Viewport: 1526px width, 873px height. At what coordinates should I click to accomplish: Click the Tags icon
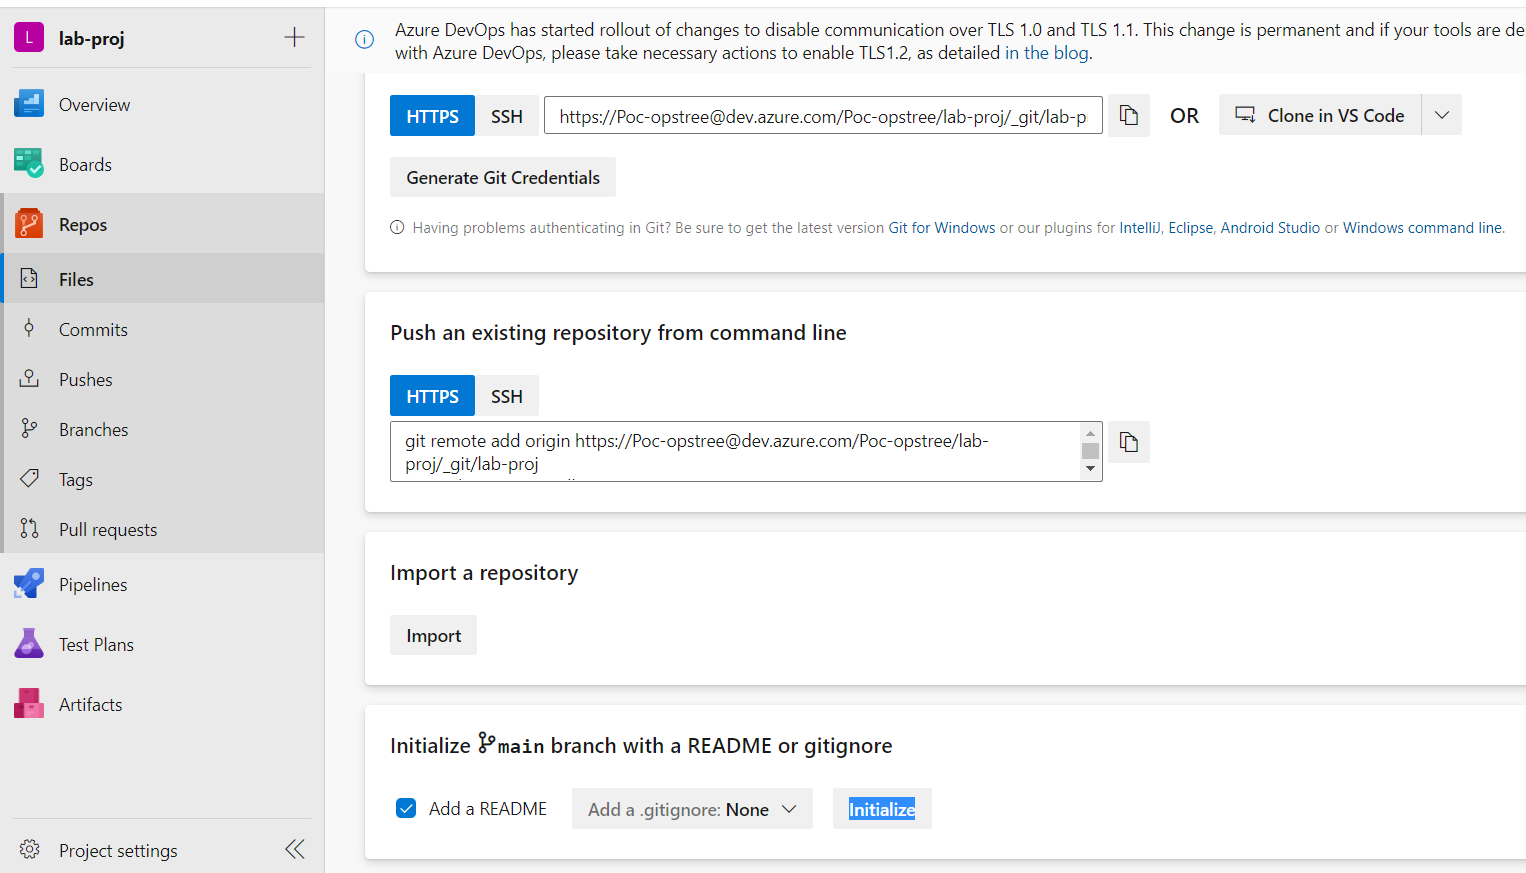click(29, 479)
